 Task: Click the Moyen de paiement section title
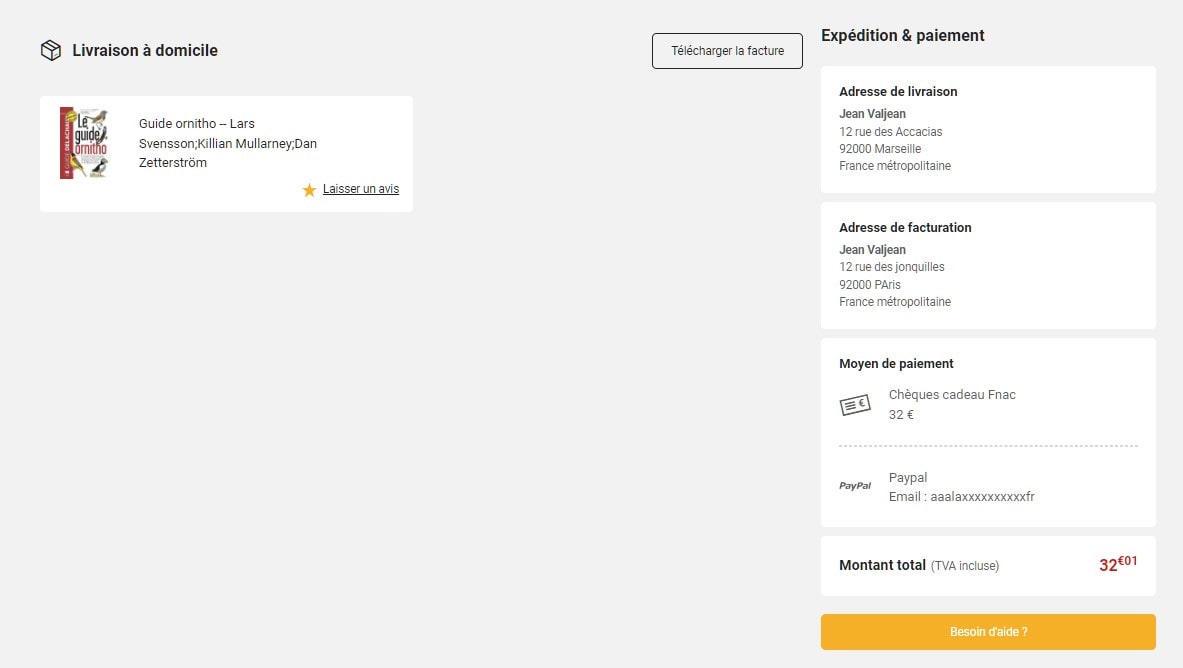click(x=896, y=363)
